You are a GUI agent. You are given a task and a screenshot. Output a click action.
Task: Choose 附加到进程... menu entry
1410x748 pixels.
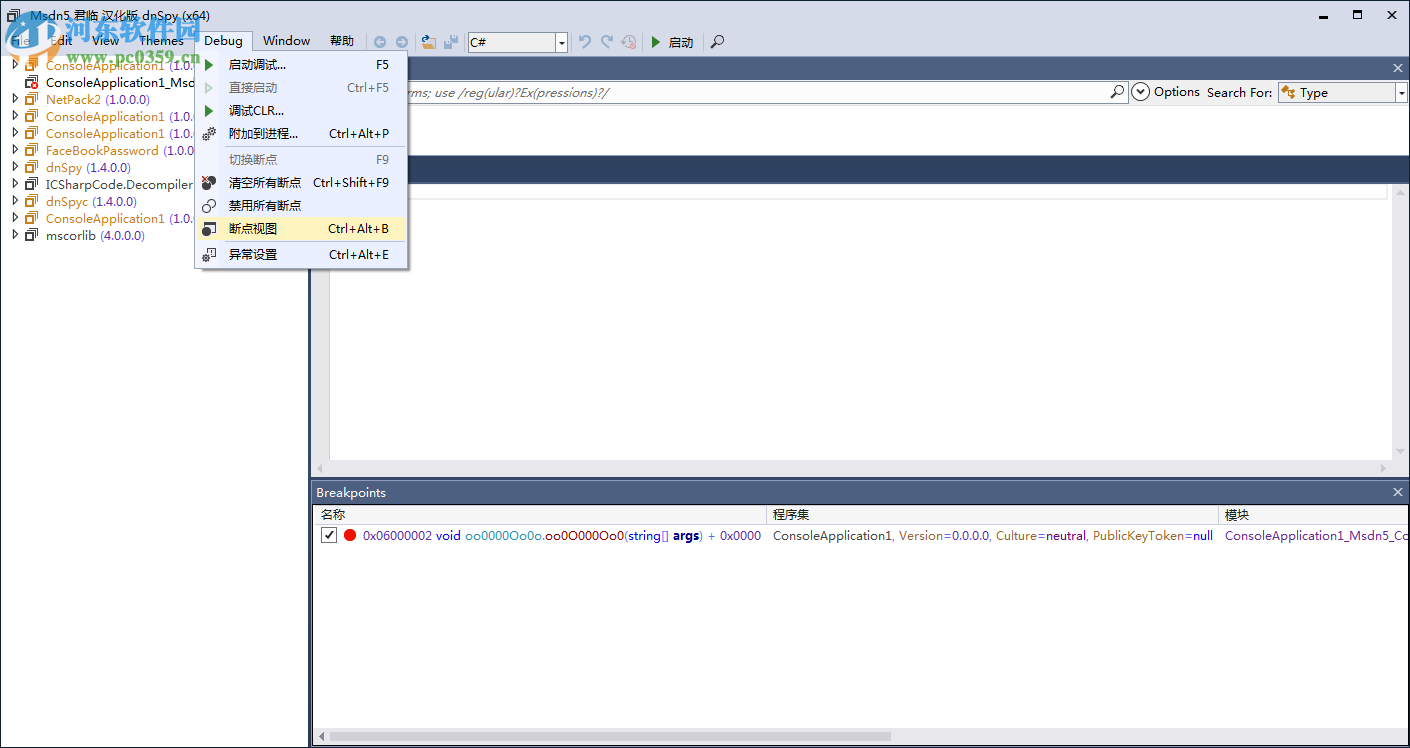point(301,134)
